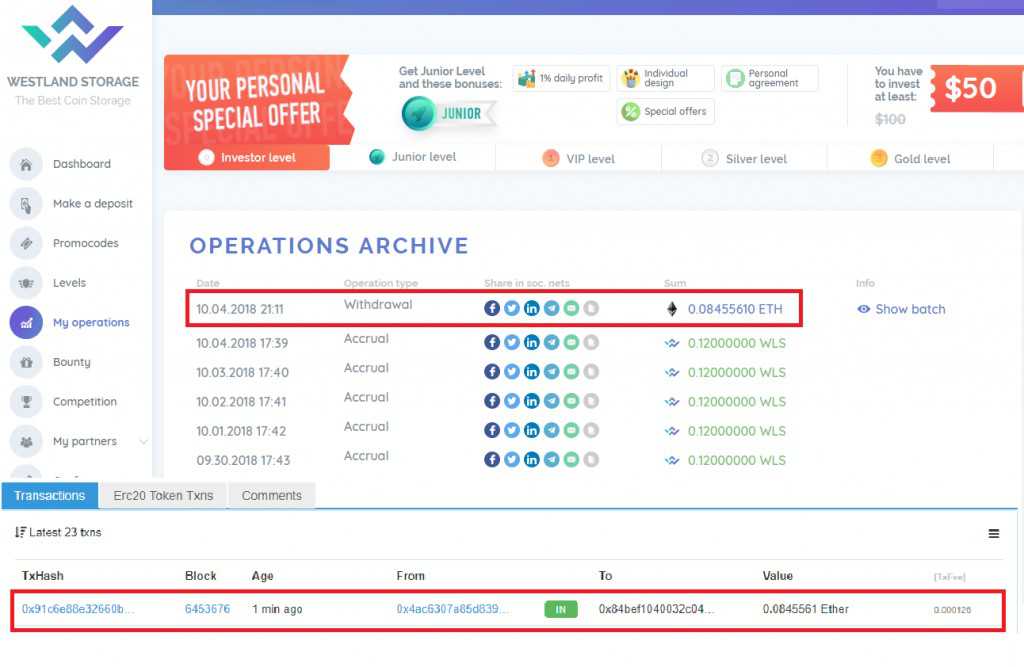Image resolution: width=1024 pixels, height=667 pixels.
Task: Open transaction hash 0x91c6e88e32660b link
Action: 78,609
